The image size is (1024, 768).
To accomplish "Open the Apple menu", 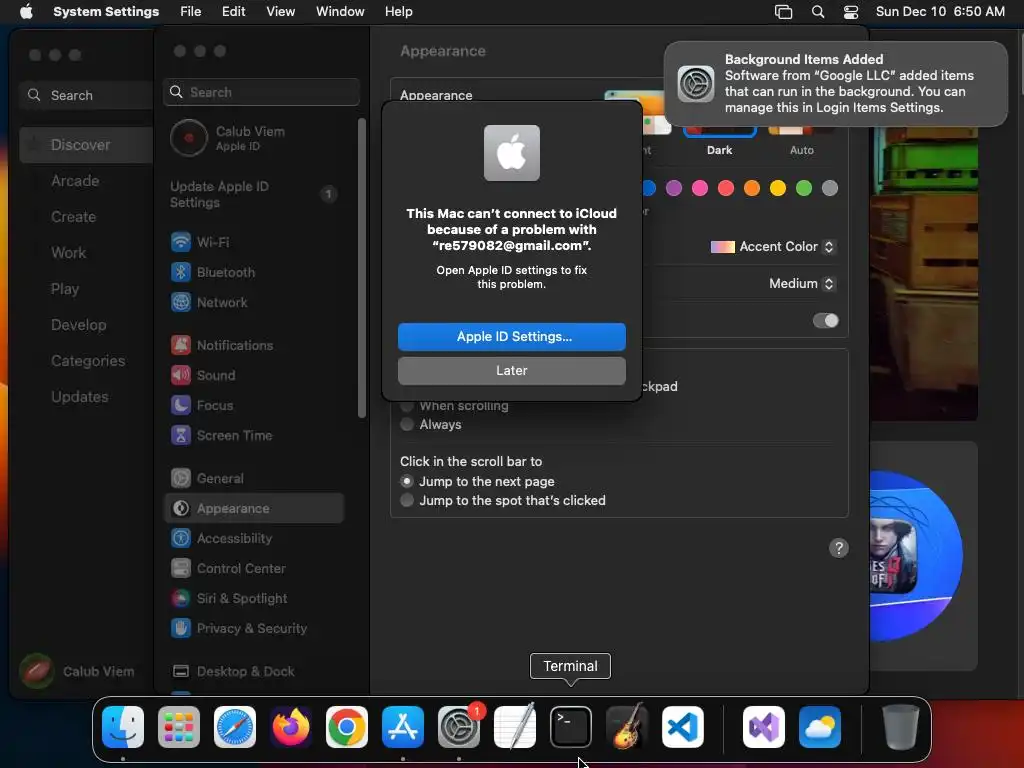I will (25, 12).
